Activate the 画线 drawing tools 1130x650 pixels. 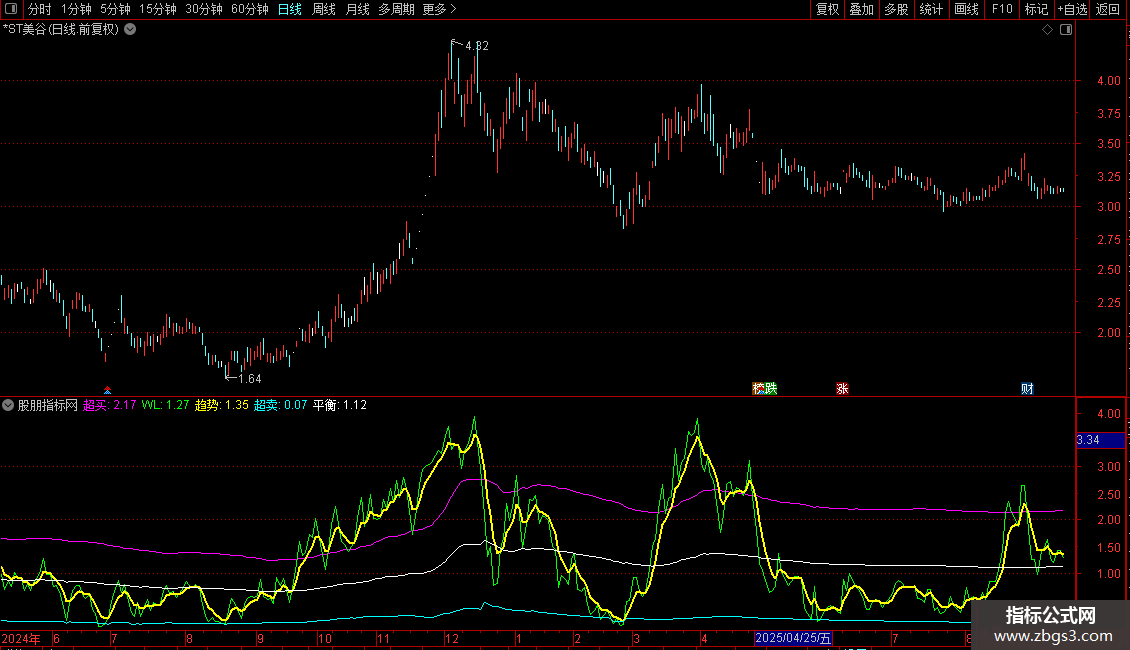pyautogui.click(x=966, y=9)
